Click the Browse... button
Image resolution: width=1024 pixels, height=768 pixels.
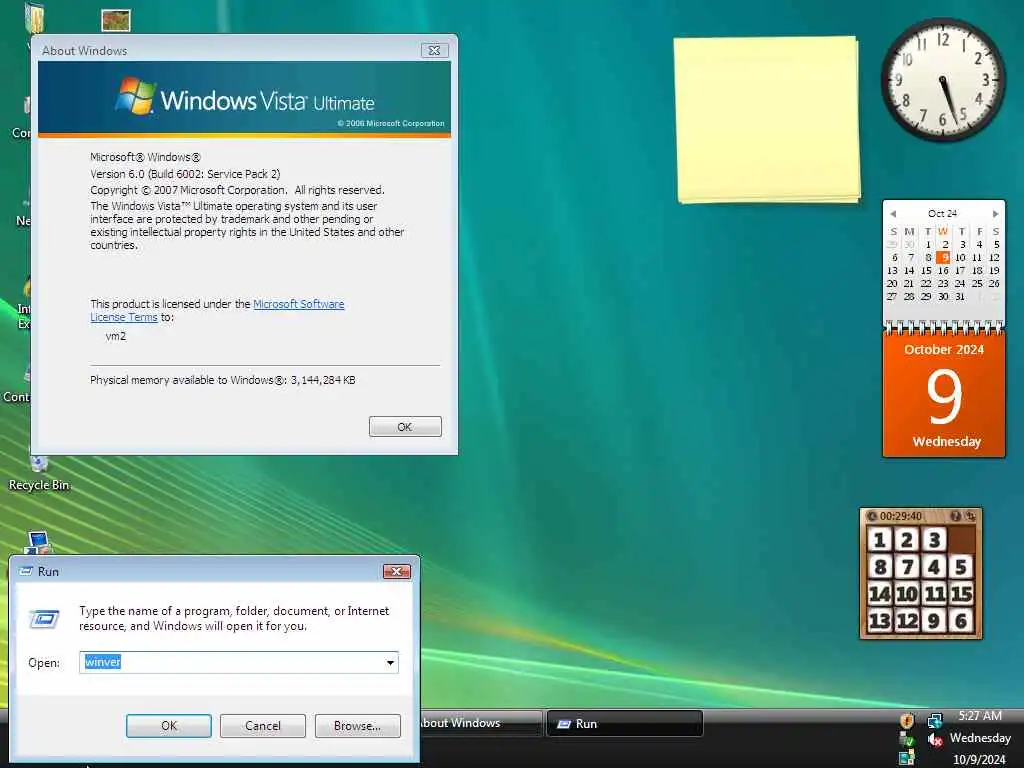click(357, 726)
